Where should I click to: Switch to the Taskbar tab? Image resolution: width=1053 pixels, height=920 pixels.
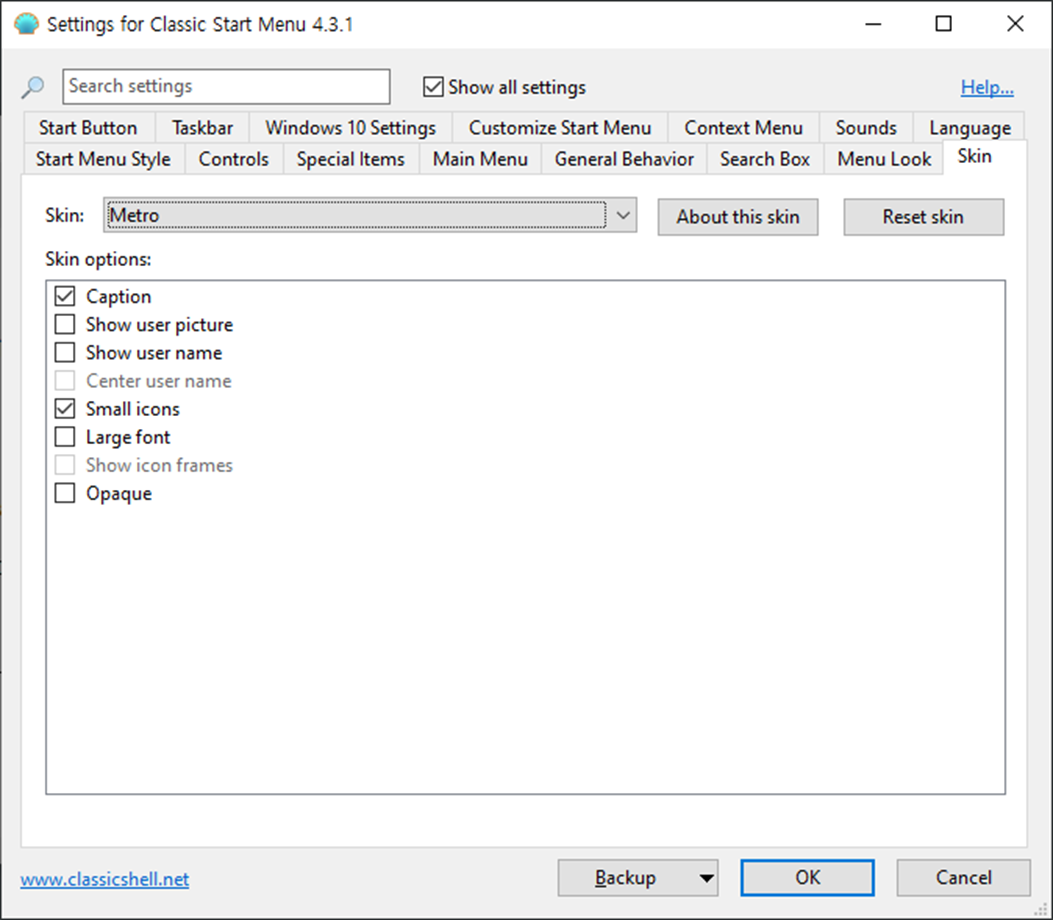point(202,128)
